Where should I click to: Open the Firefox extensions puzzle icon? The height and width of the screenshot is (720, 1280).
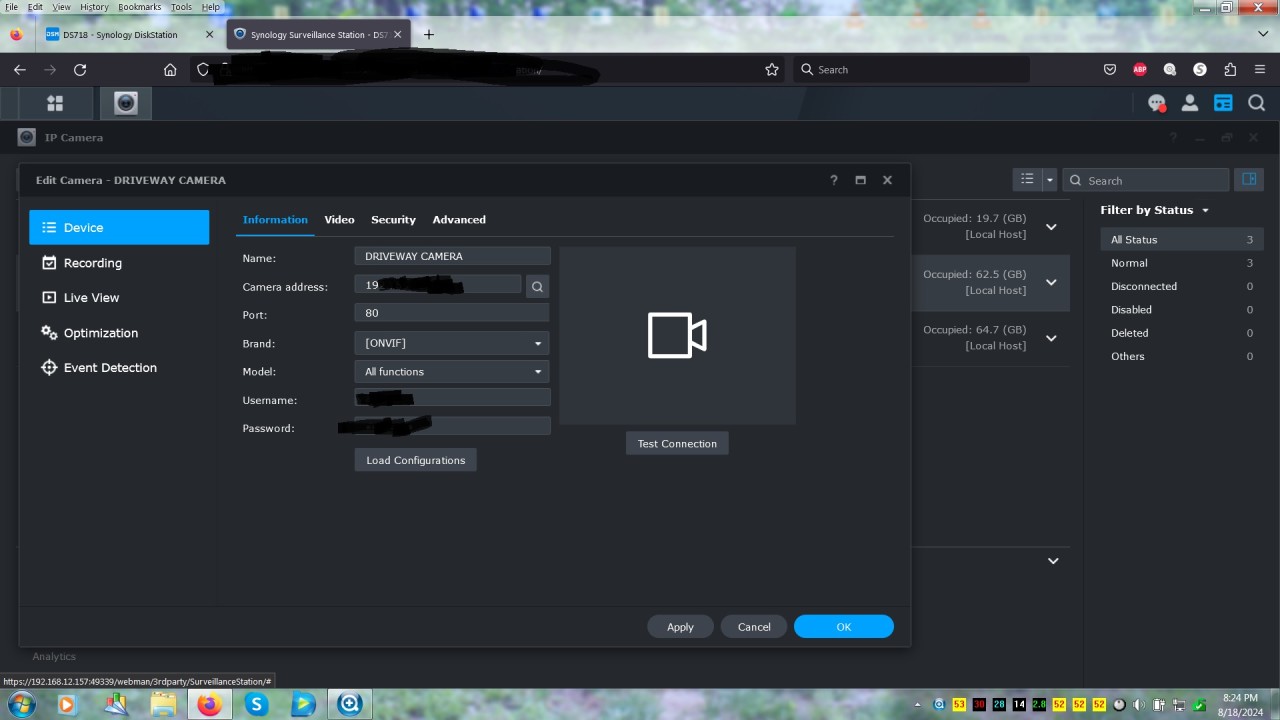(x=1230, y=69)
